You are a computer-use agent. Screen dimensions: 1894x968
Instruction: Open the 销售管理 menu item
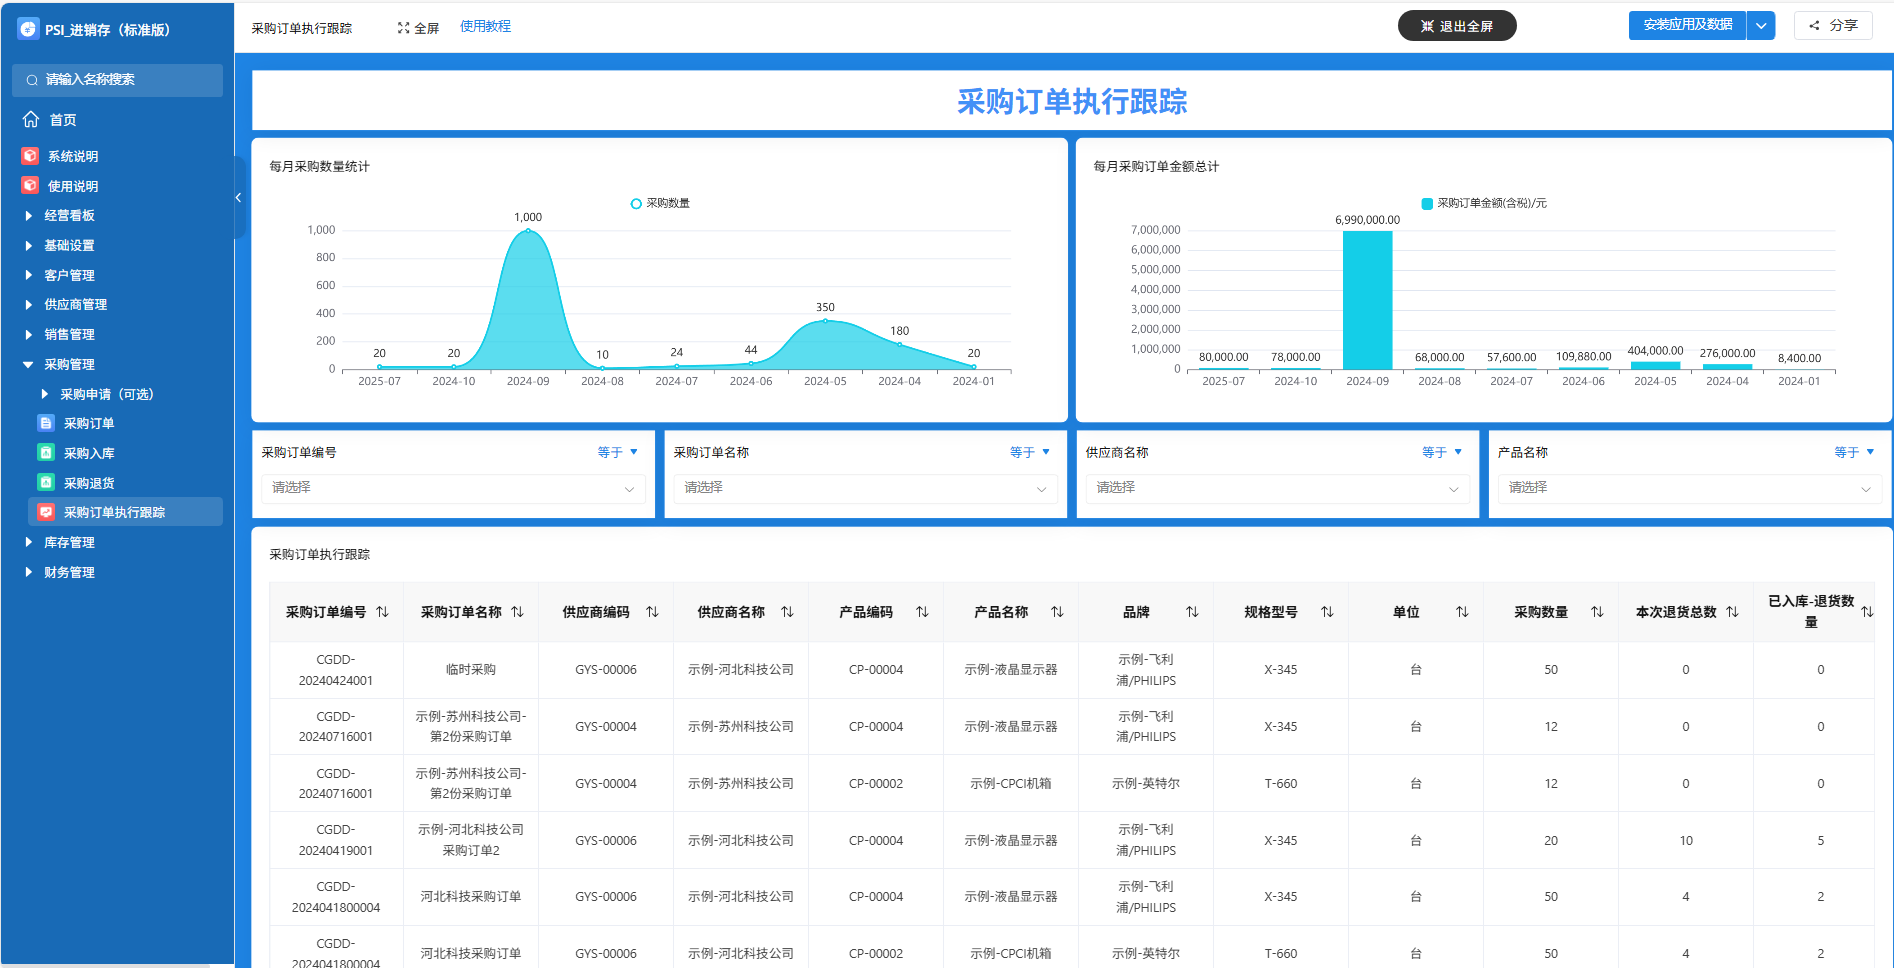pyautogui.click(x=69, y=335)
